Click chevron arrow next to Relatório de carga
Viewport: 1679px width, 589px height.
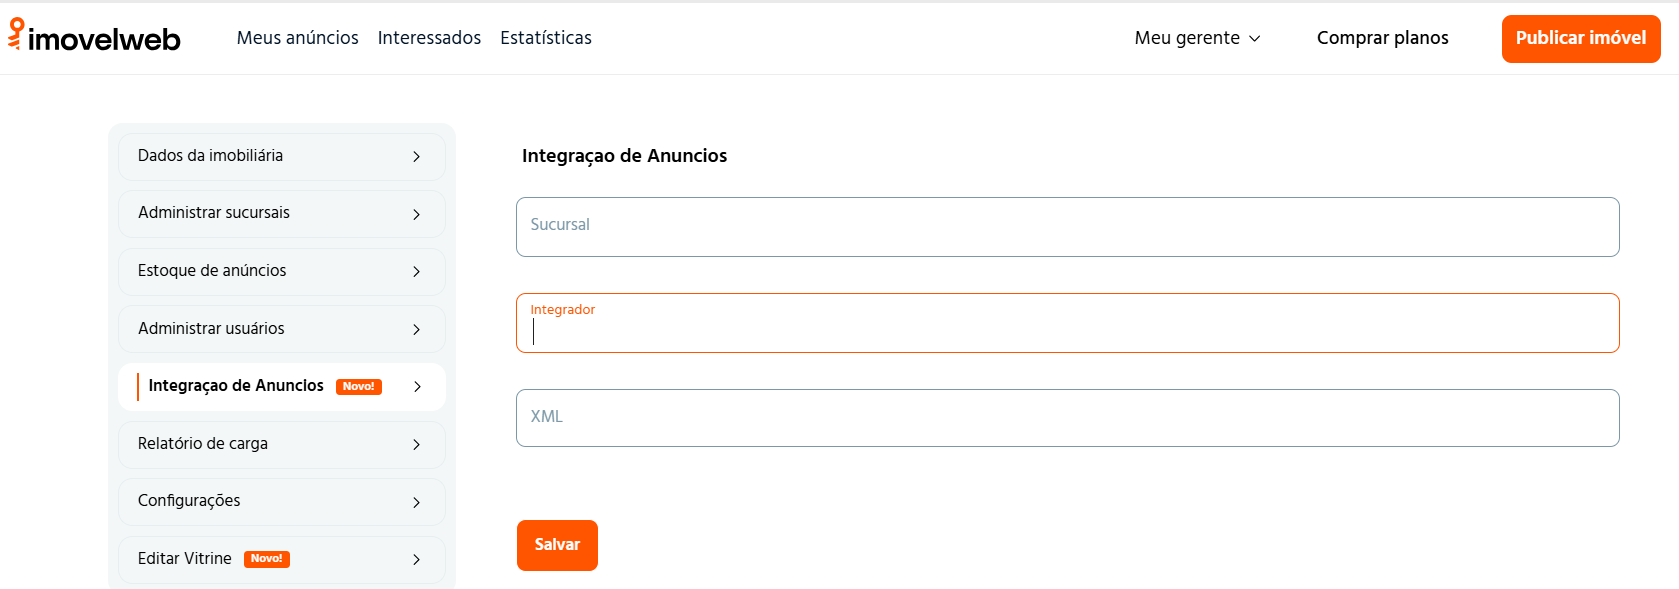[x=416, y=445]
